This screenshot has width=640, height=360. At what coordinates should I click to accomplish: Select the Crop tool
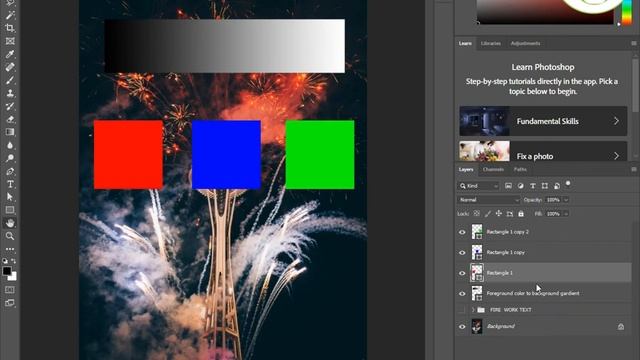[x=10, y=28]
